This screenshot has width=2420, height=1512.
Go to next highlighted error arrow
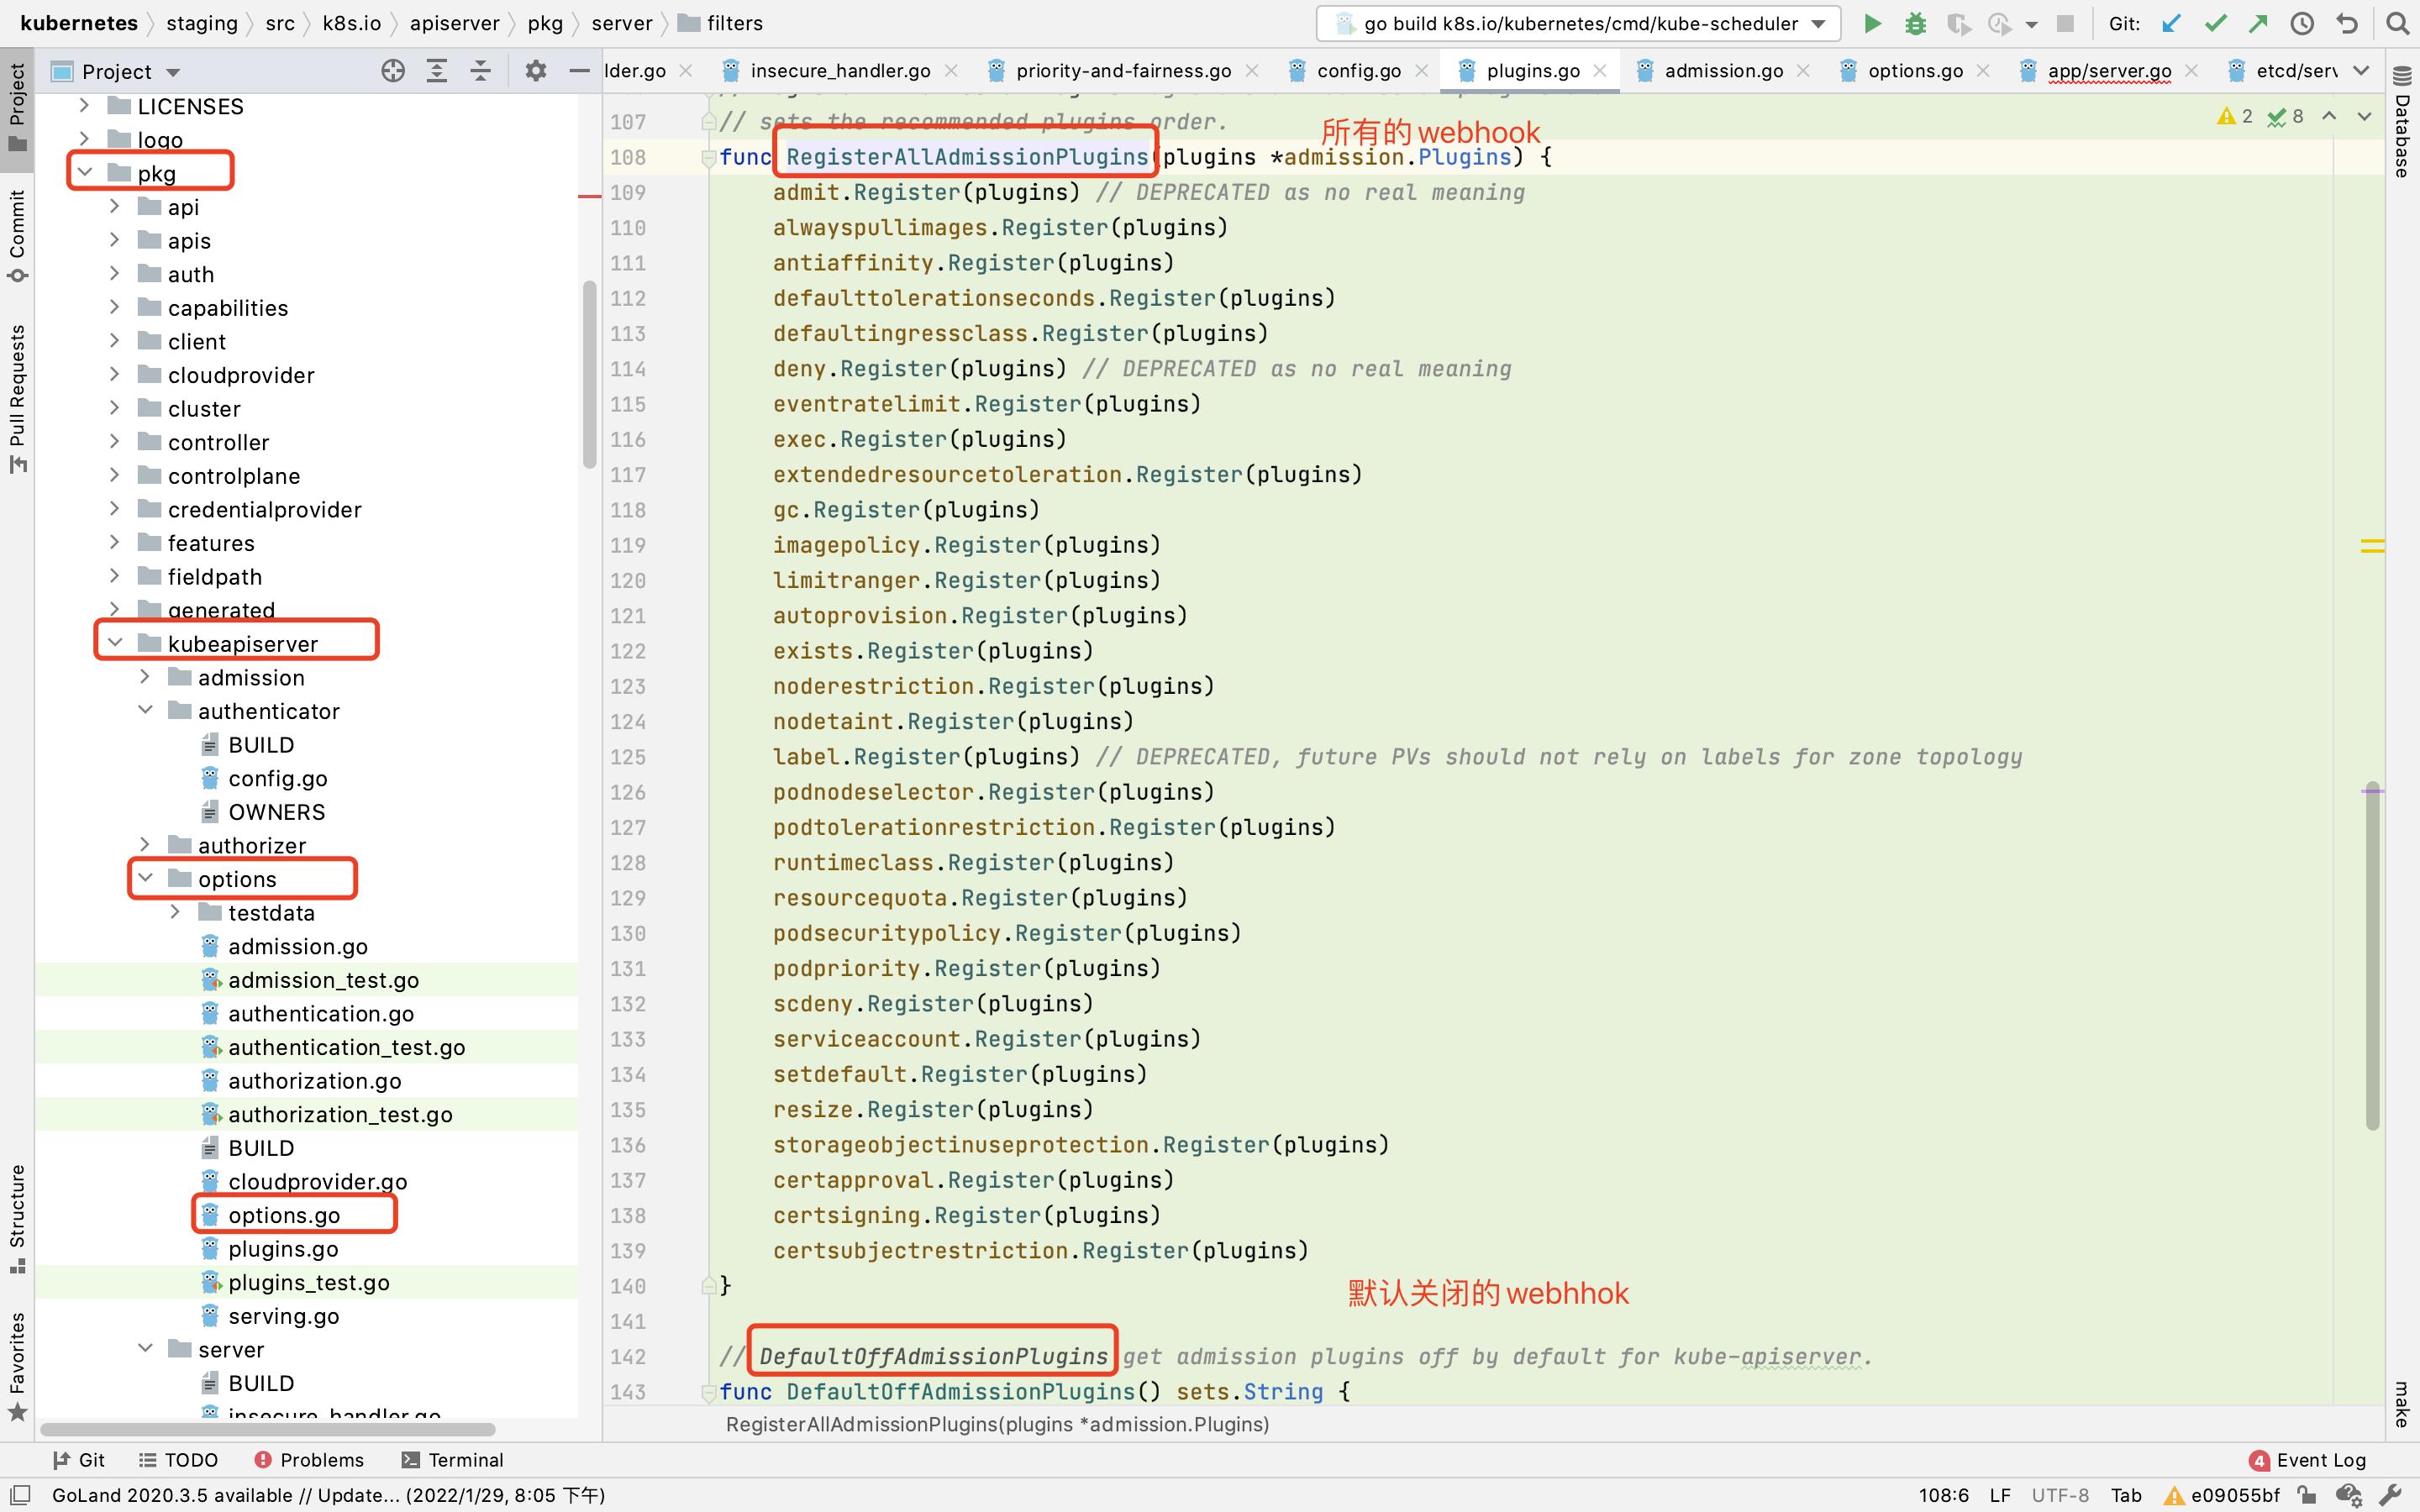pyautogui.click(x=2364, y=117)
